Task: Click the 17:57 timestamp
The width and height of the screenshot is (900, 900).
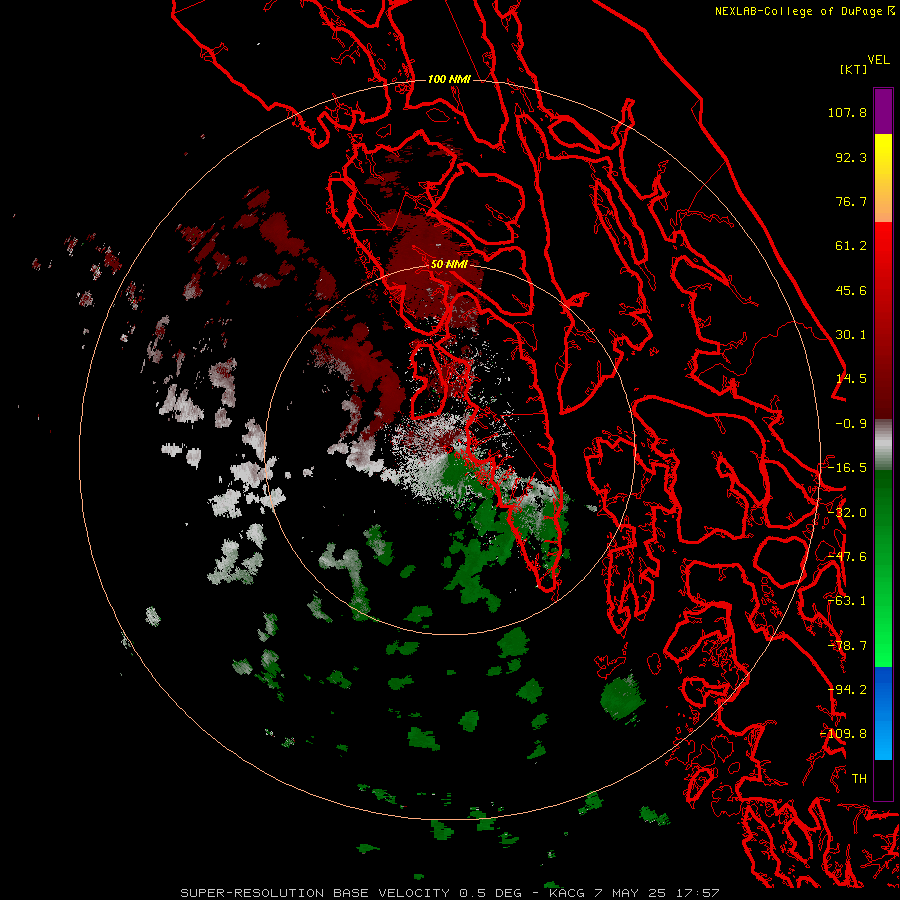Action: point(697,893)
